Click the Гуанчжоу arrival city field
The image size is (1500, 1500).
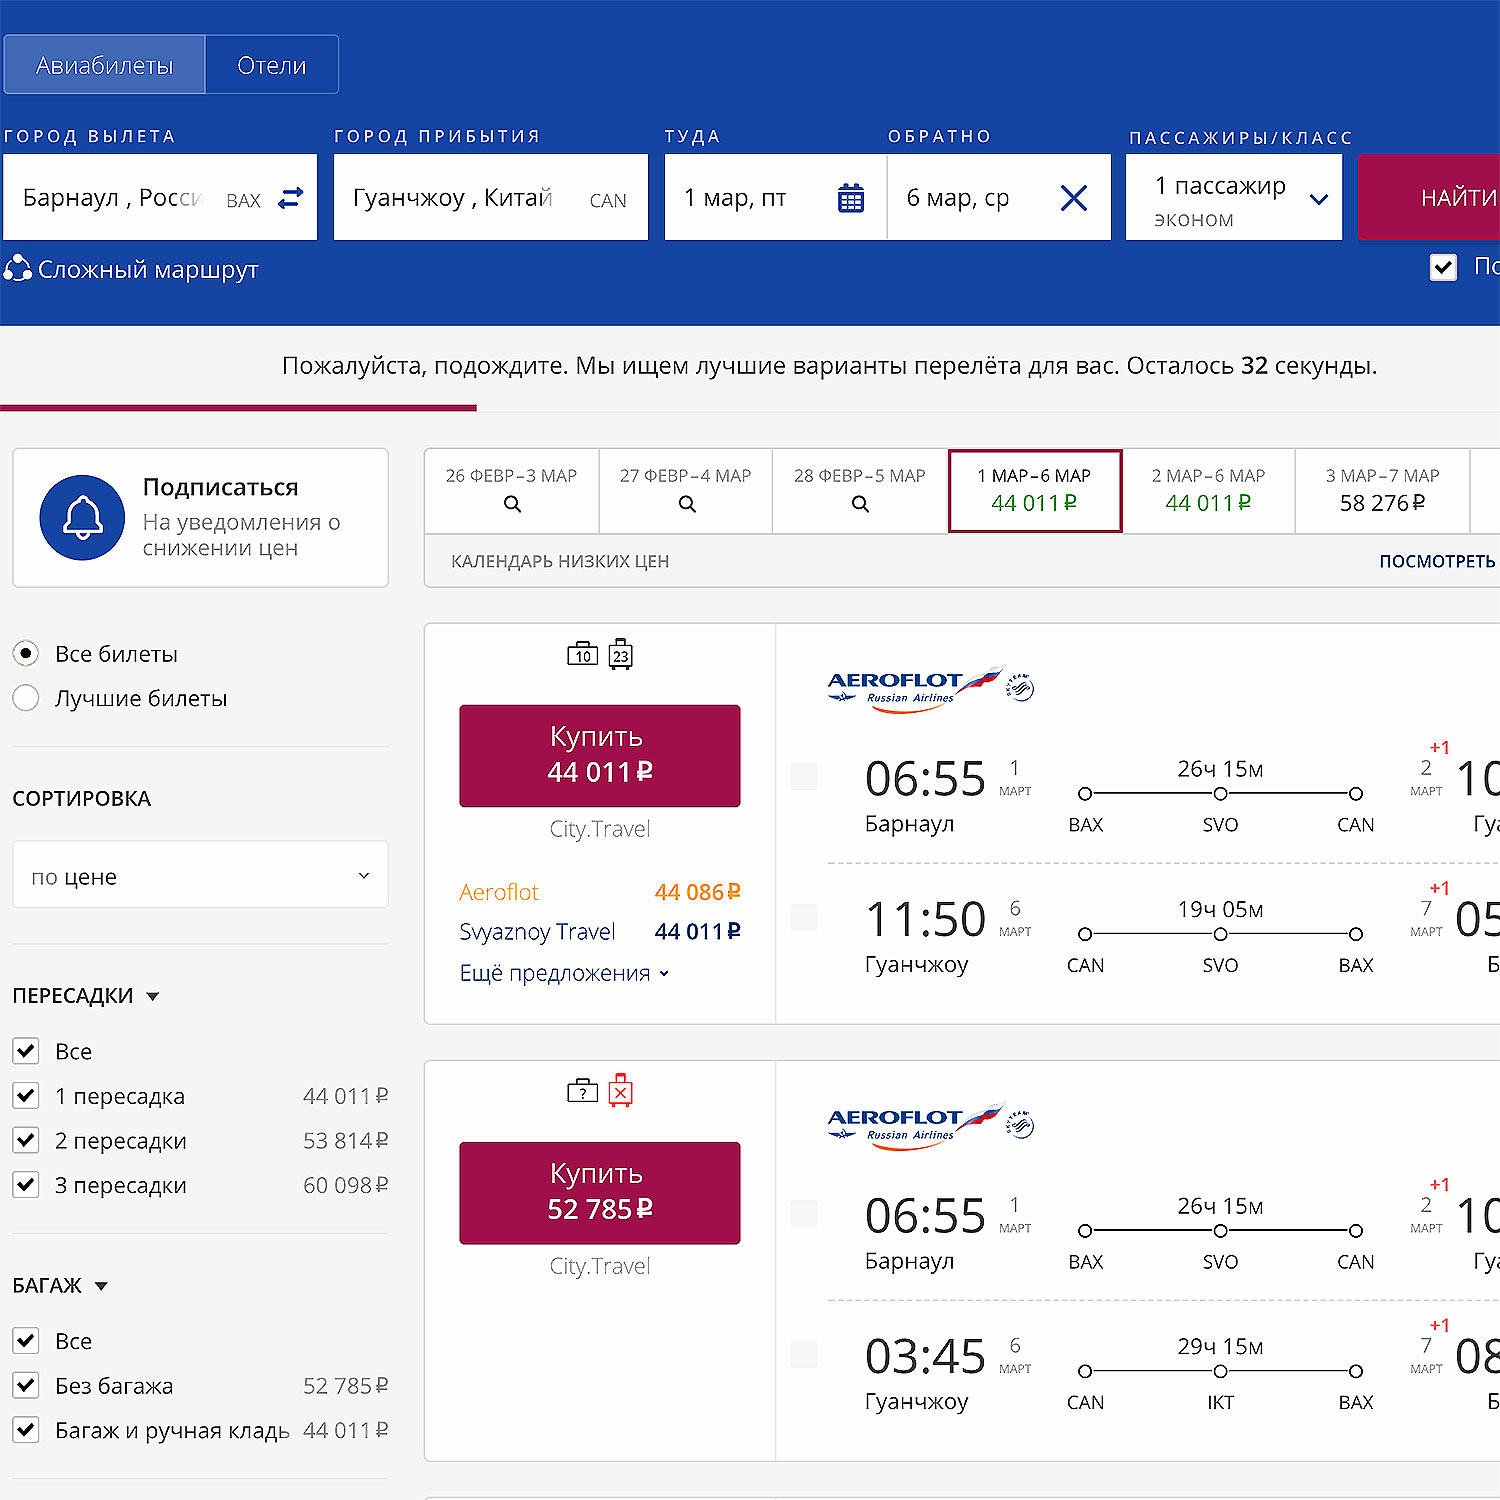(x=491, y=197)
